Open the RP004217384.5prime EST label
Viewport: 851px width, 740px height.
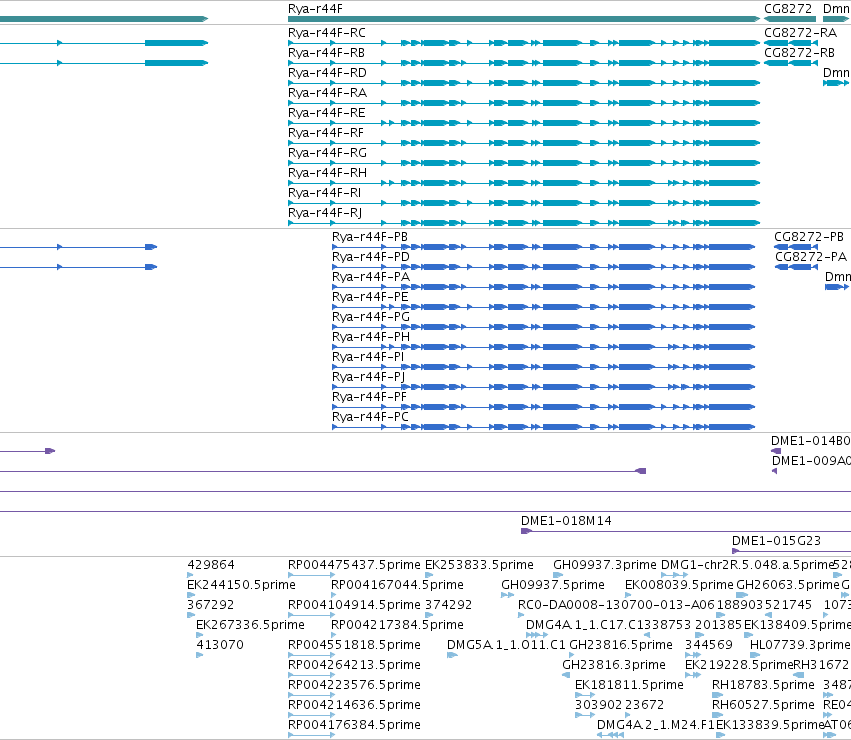click(x=397, y=625)
